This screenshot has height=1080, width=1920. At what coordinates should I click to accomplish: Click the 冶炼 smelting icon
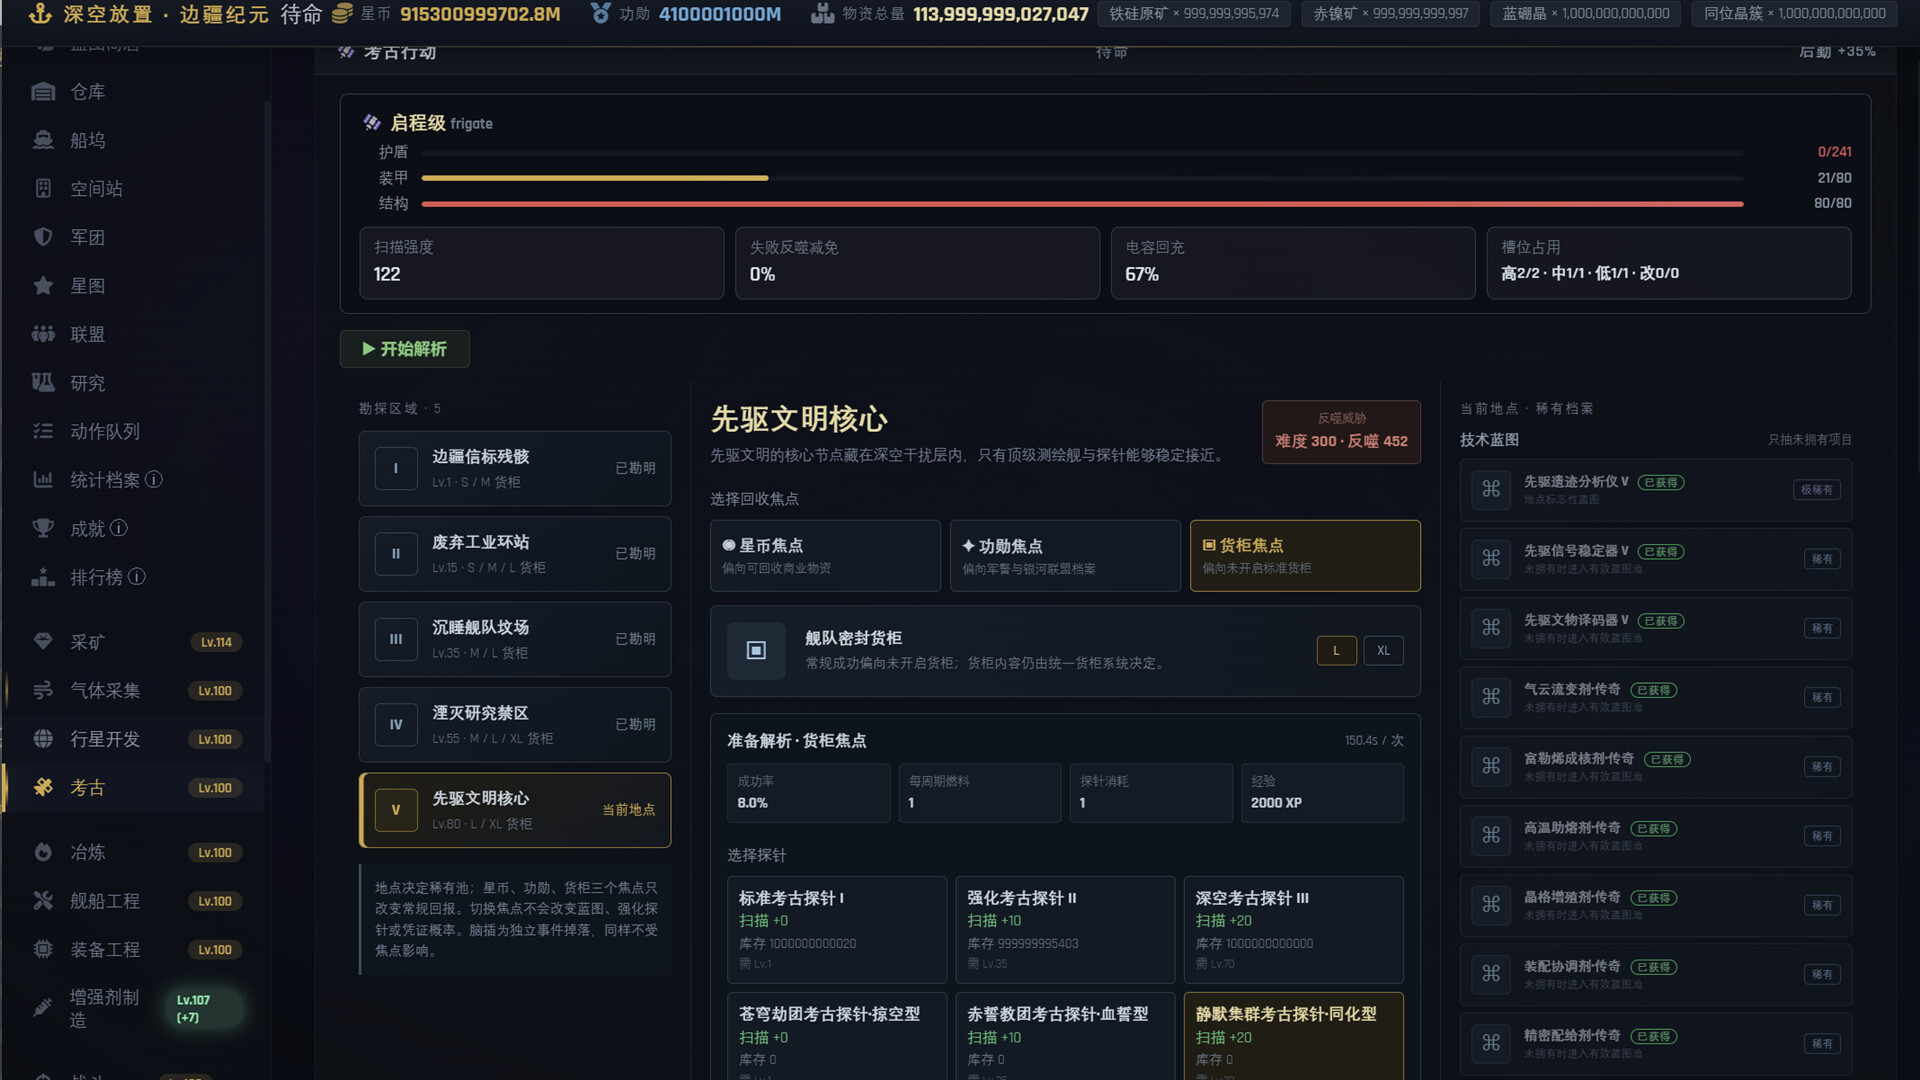[43, 852]
